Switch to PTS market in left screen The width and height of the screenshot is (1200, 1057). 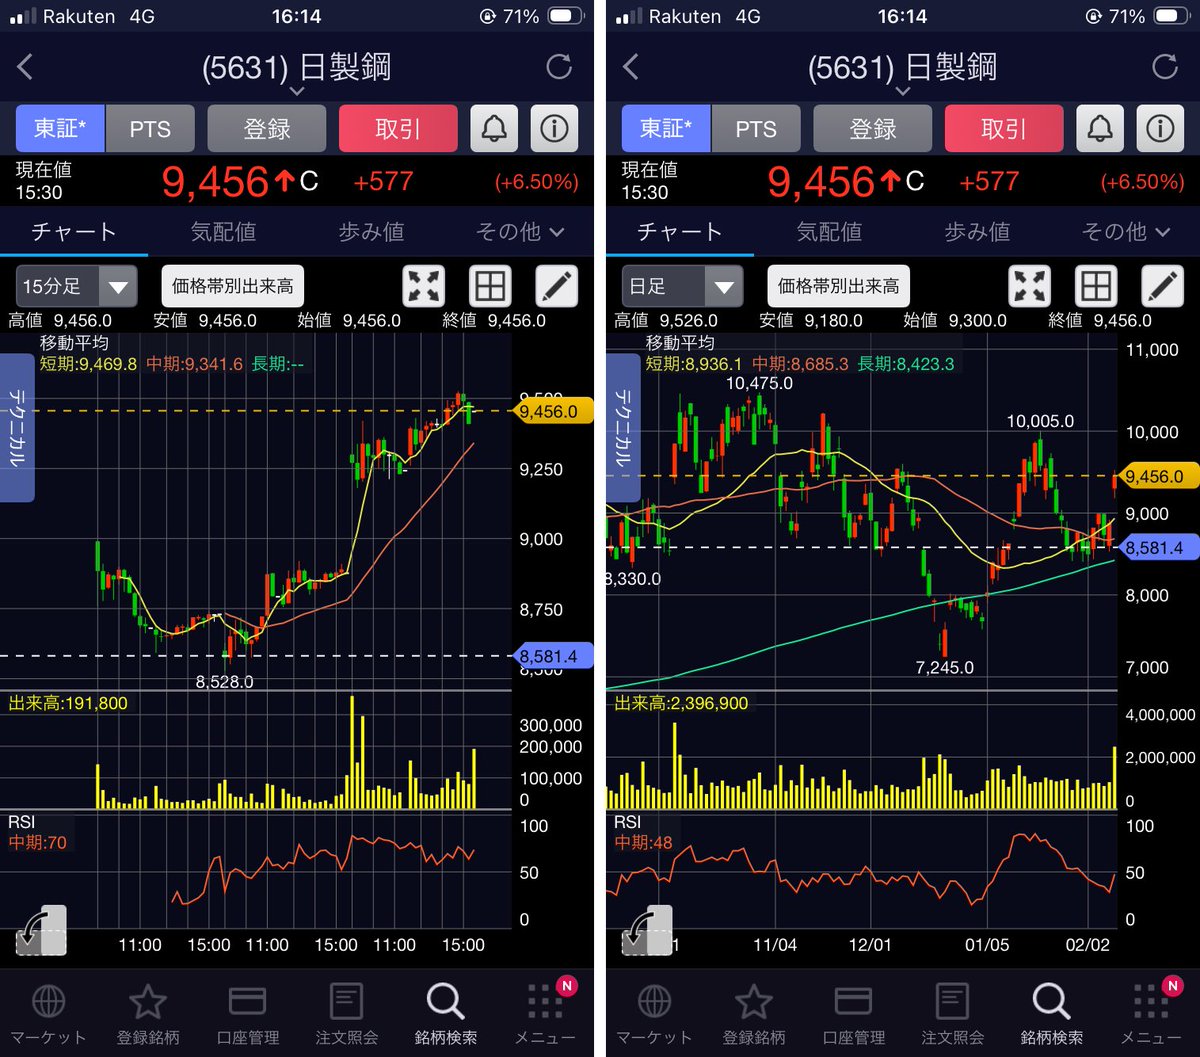point(150,128)
